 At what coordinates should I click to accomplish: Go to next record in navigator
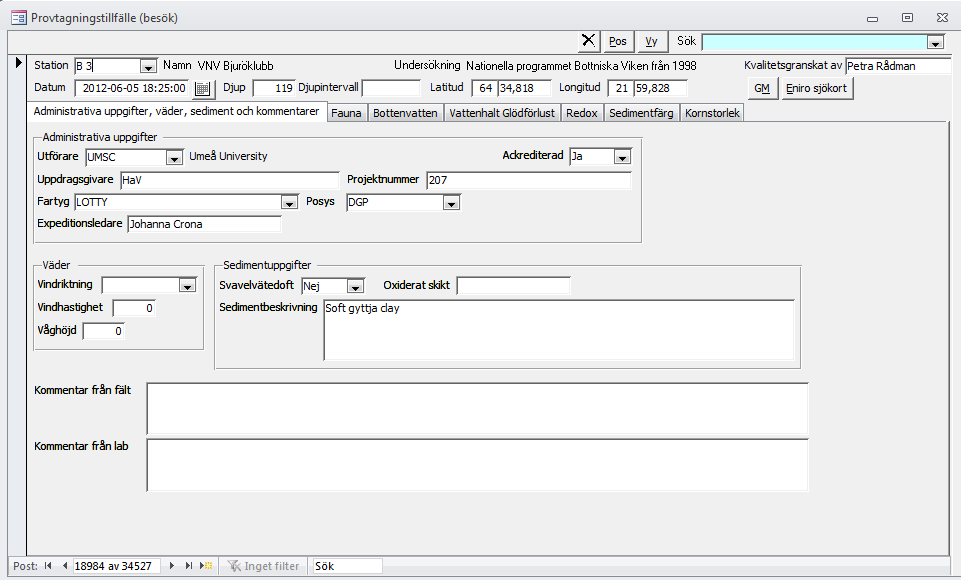[x=172, y=566]
